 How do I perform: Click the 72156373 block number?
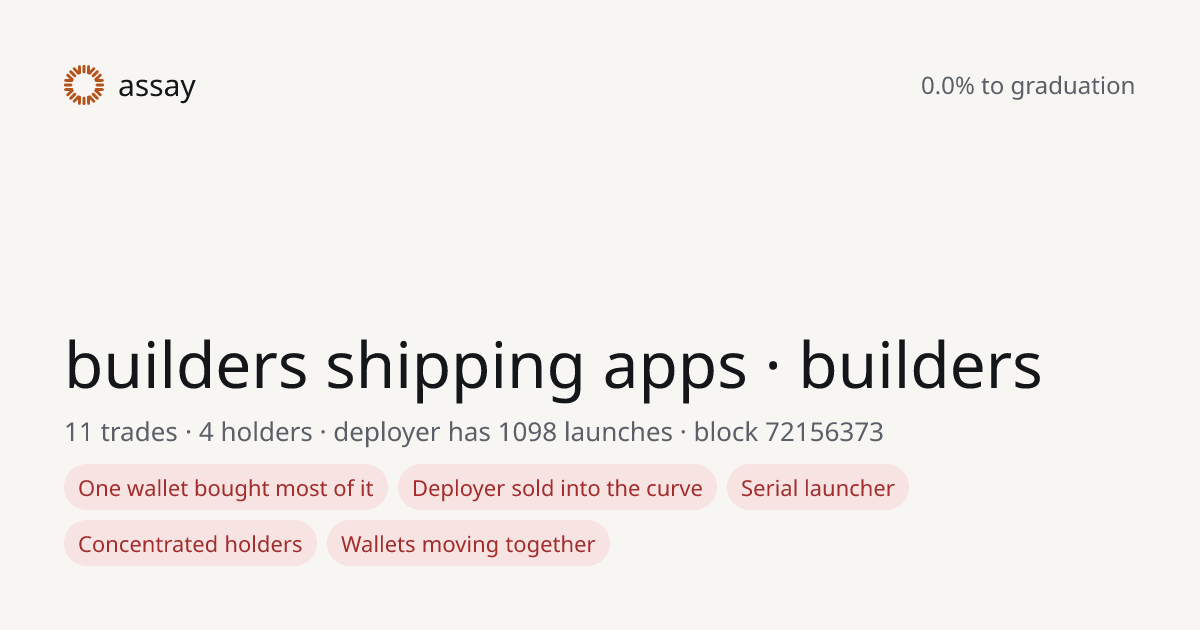tap(825, 432)
